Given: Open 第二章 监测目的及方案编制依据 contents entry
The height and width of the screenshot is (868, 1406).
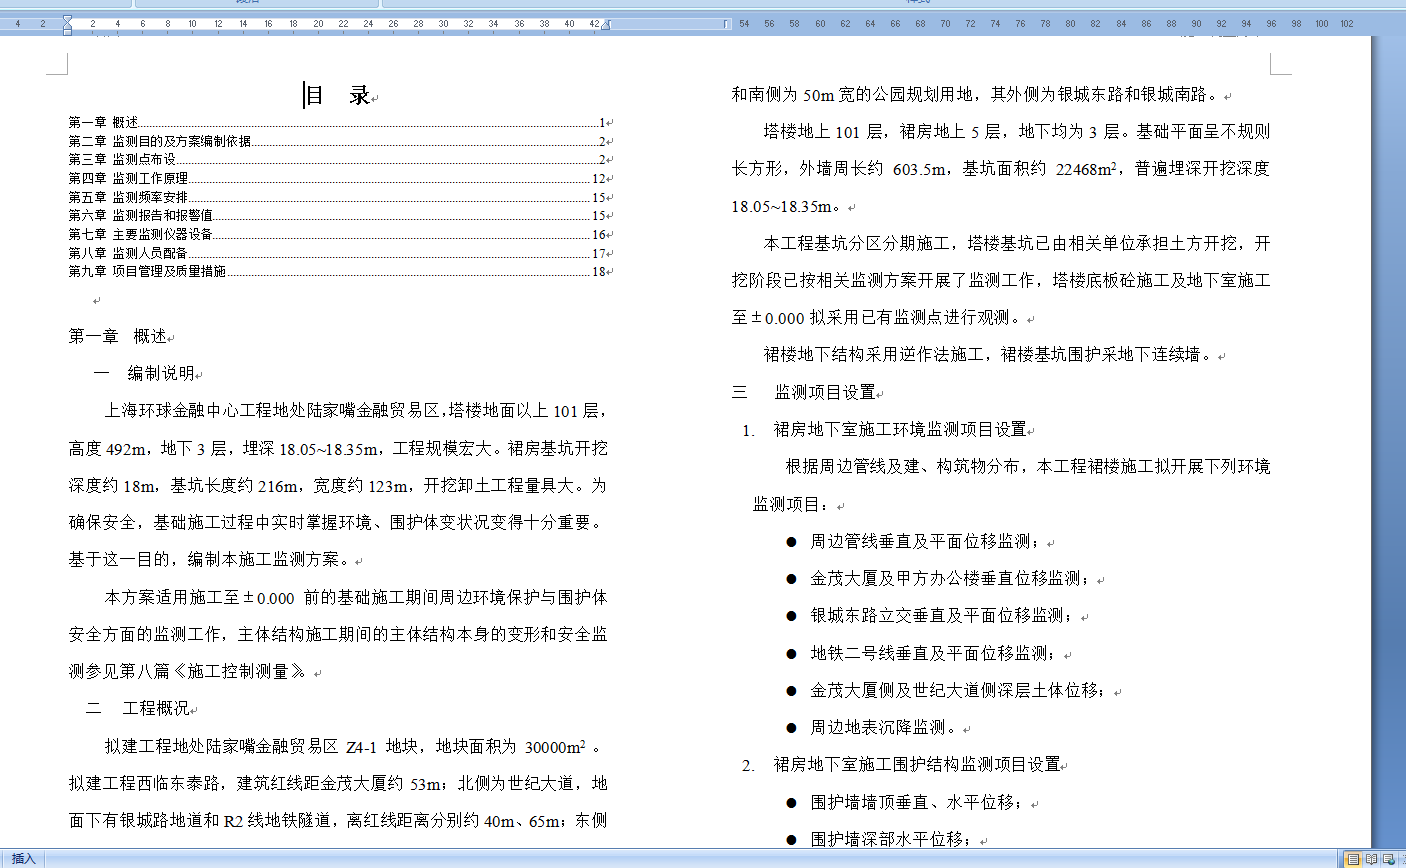Looking at the screenshot, I should click(x=160, y=141).
